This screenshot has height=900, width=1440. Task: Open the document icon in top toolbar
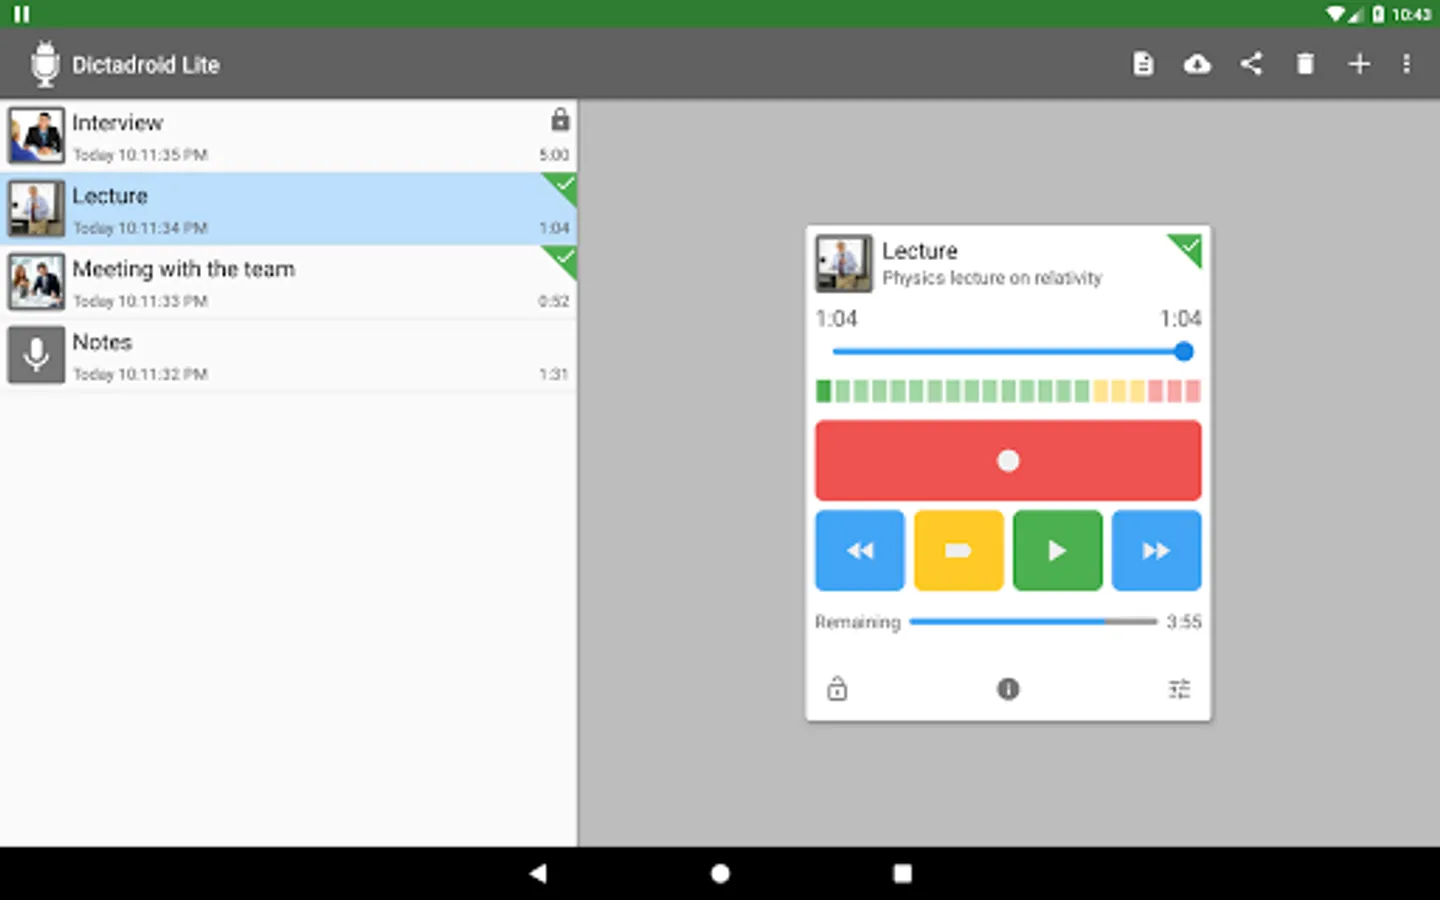(1143, 64)
